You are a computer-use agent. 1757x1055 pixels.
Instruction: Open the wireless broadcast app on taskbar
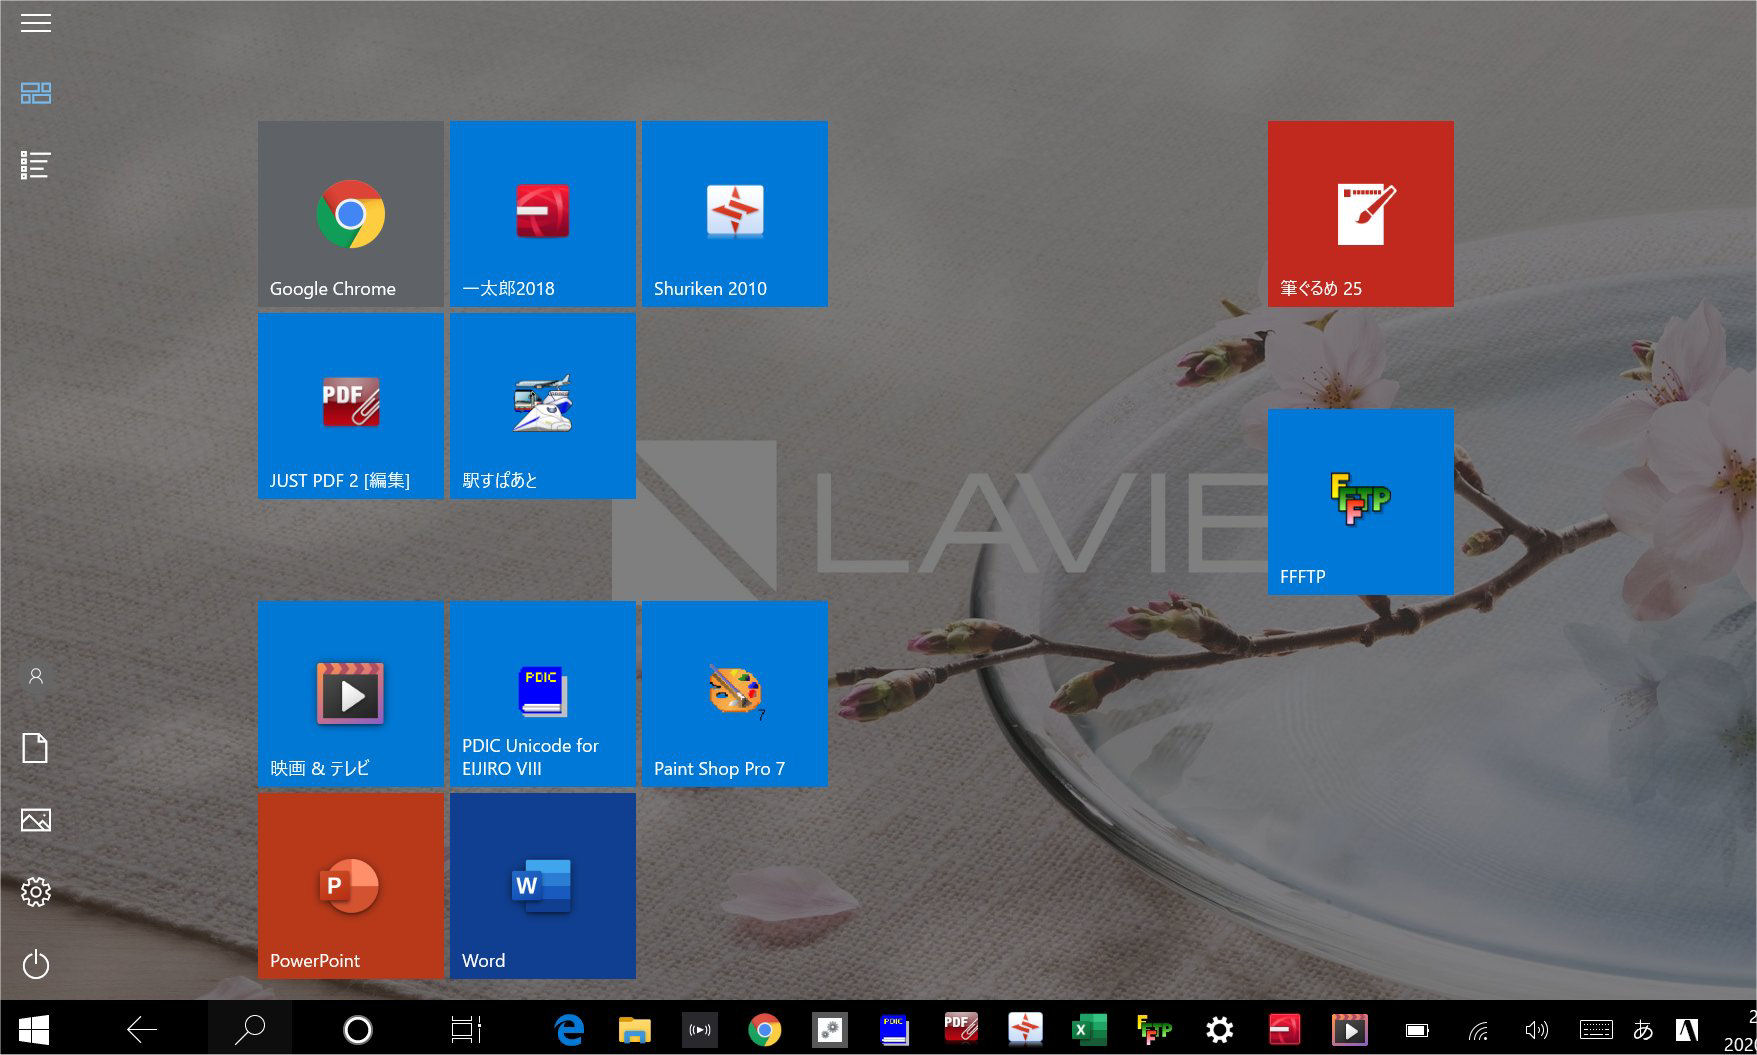[699, 1029]
